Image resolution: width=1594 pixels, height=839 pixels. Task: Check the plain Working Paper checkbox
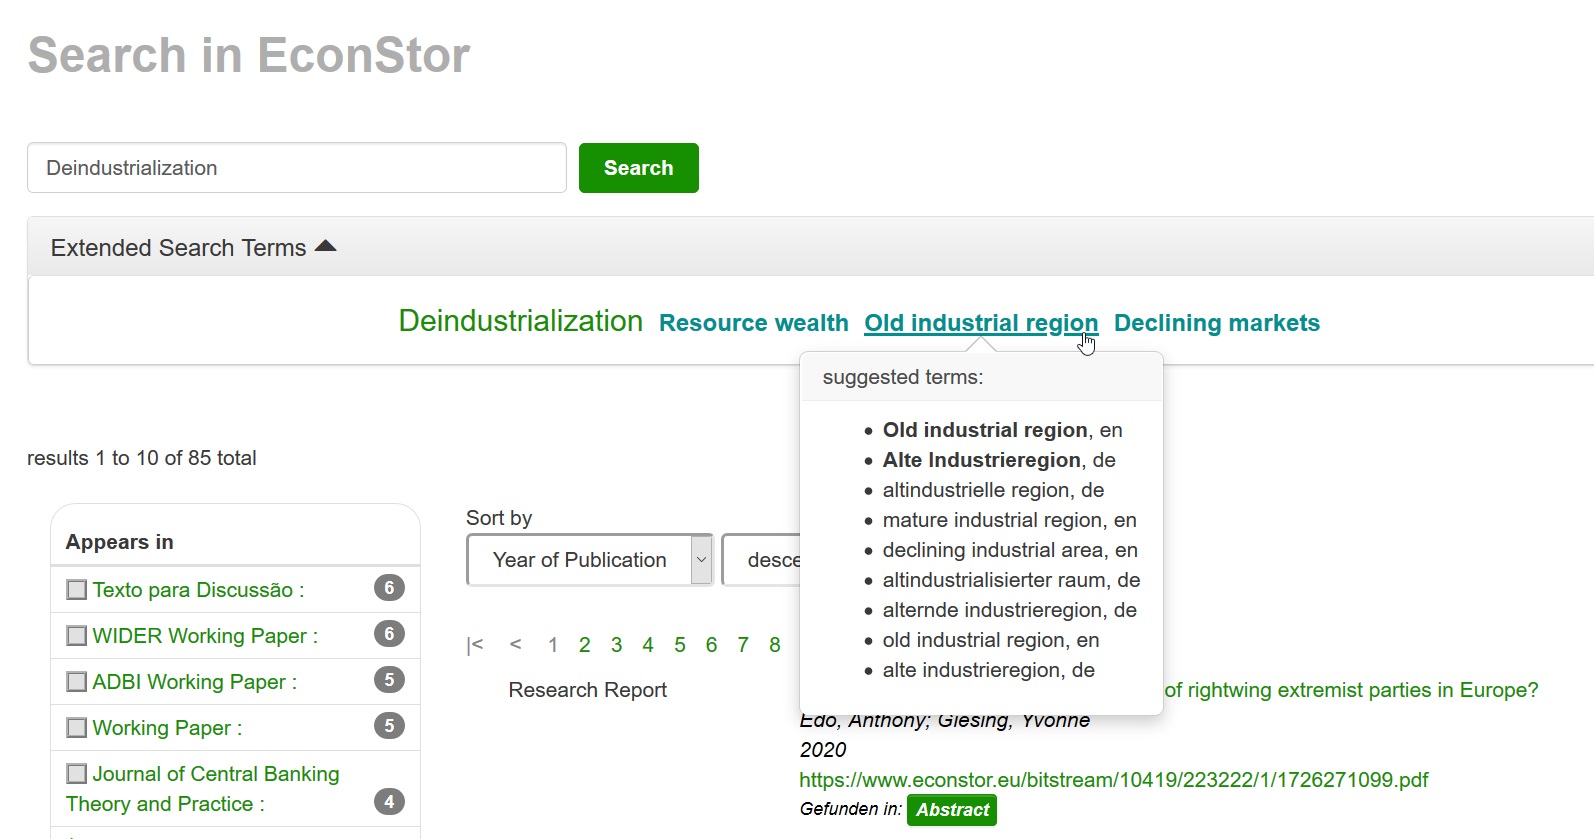(x=76, y=728)
